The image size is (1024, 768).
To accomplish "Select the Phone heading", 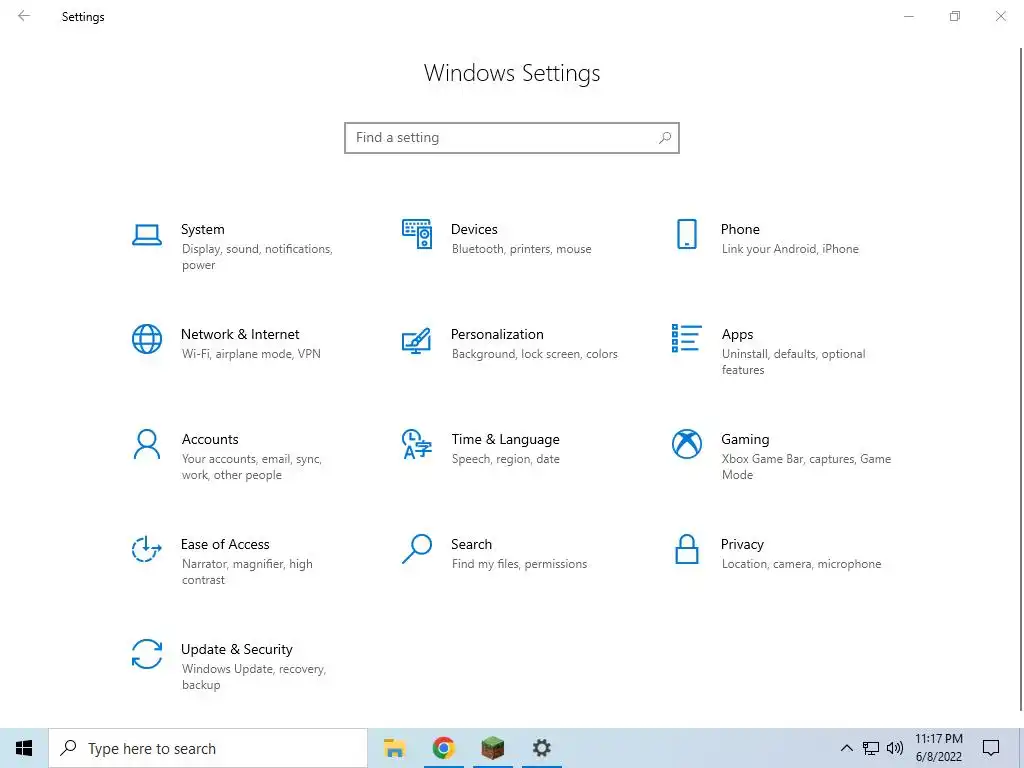I will (740, 229).
